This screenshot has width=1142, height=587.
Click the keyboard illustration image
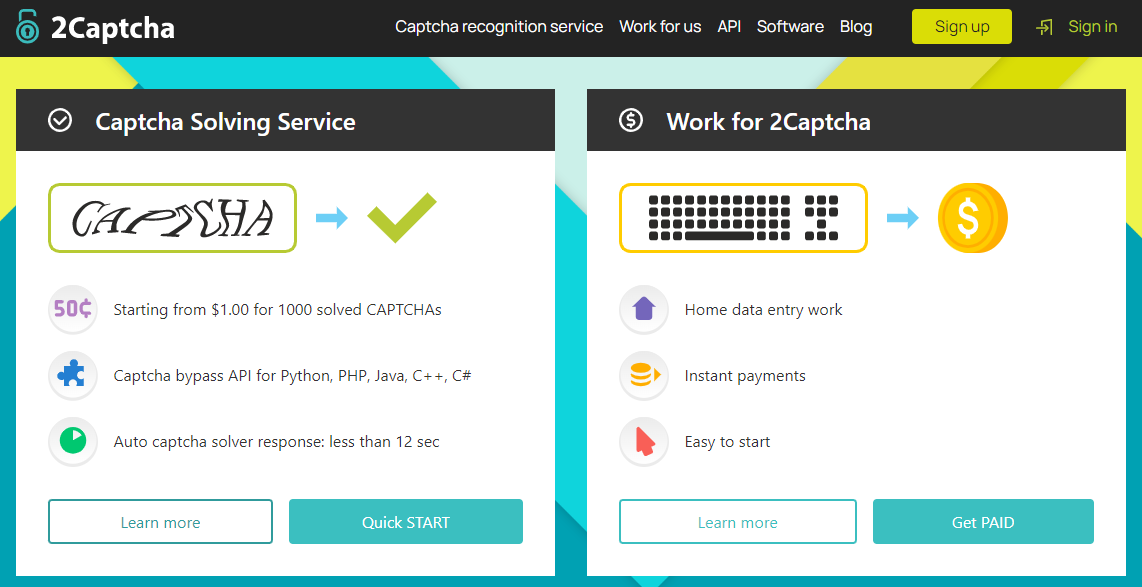[x=743, y=218]
